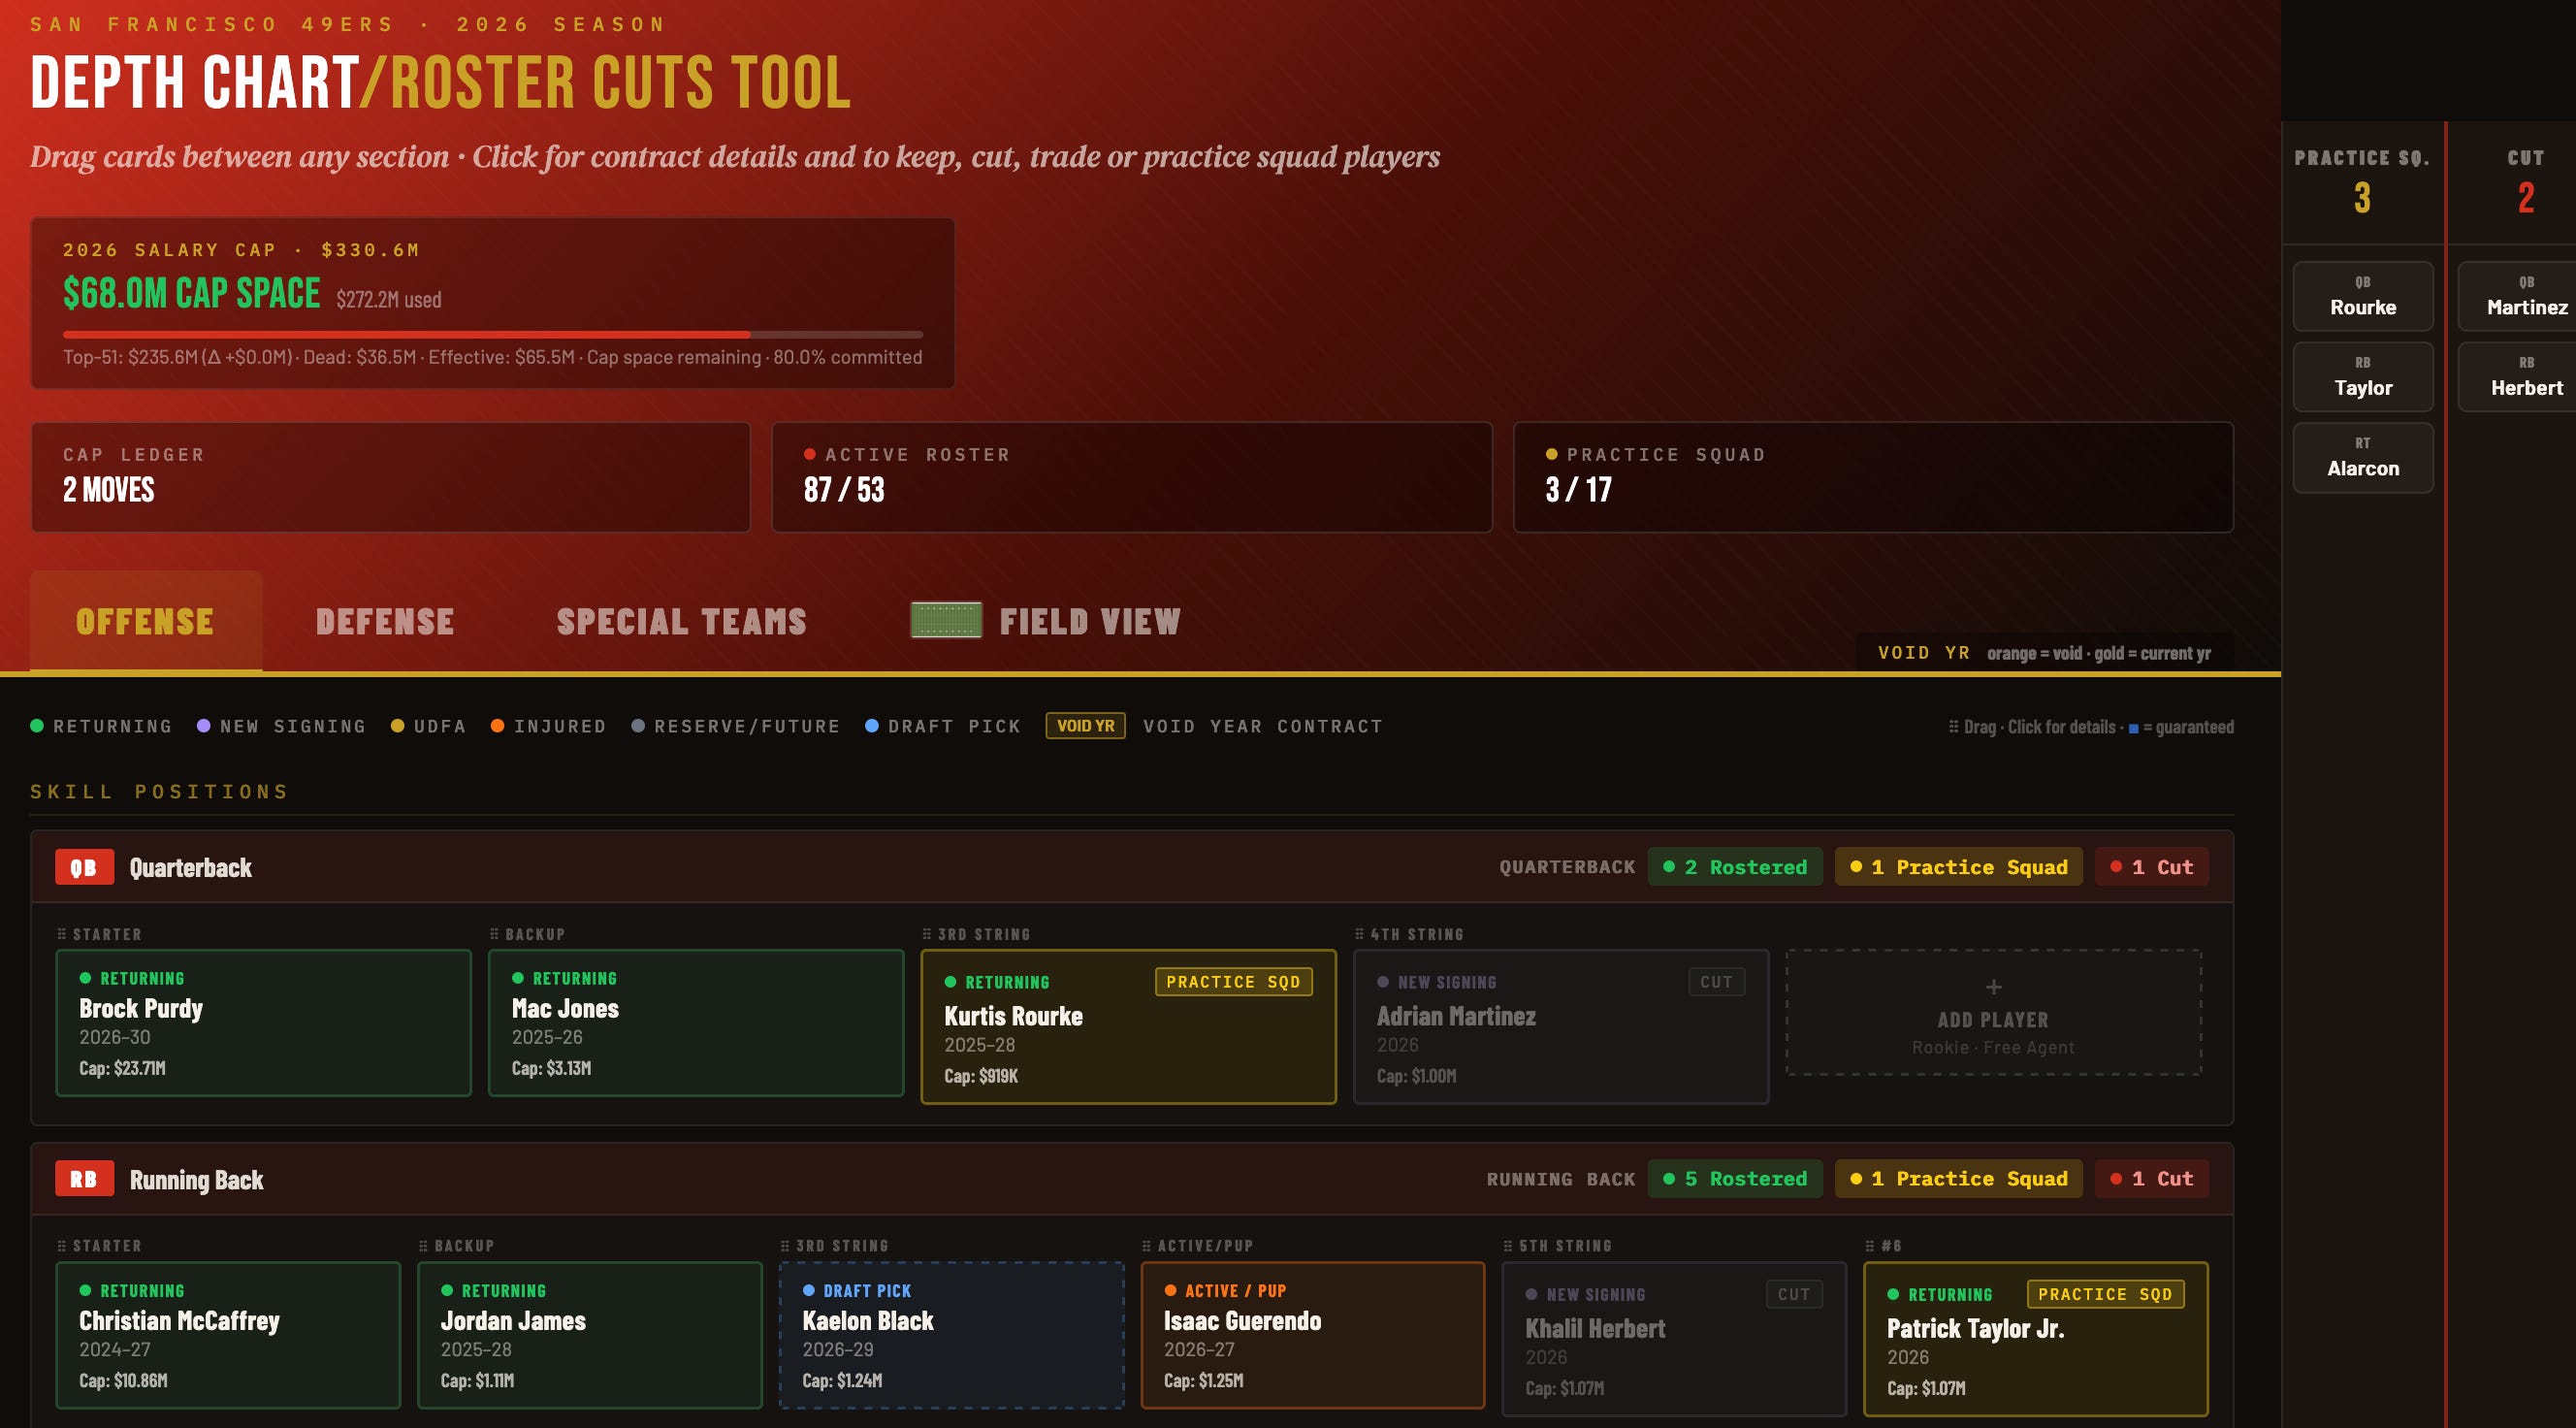Open Adrian Martinez player card
Image resolution: width=2576 pixels, height=1428 pixels.
pyautogui.click(x=1561, y=1026)
